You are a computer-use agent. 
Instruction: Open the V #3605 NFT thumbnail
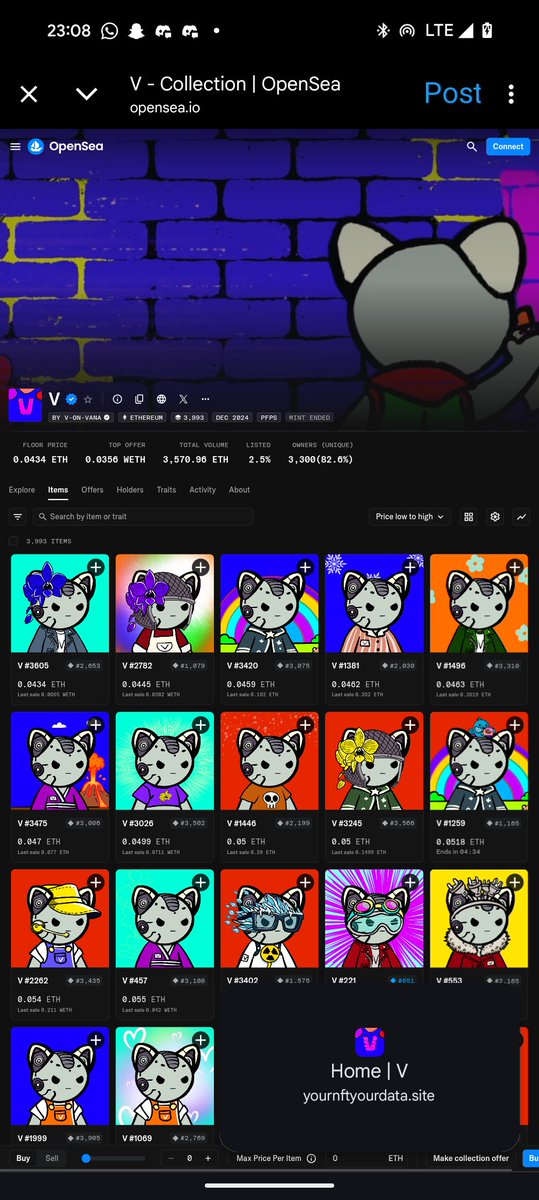60,604
